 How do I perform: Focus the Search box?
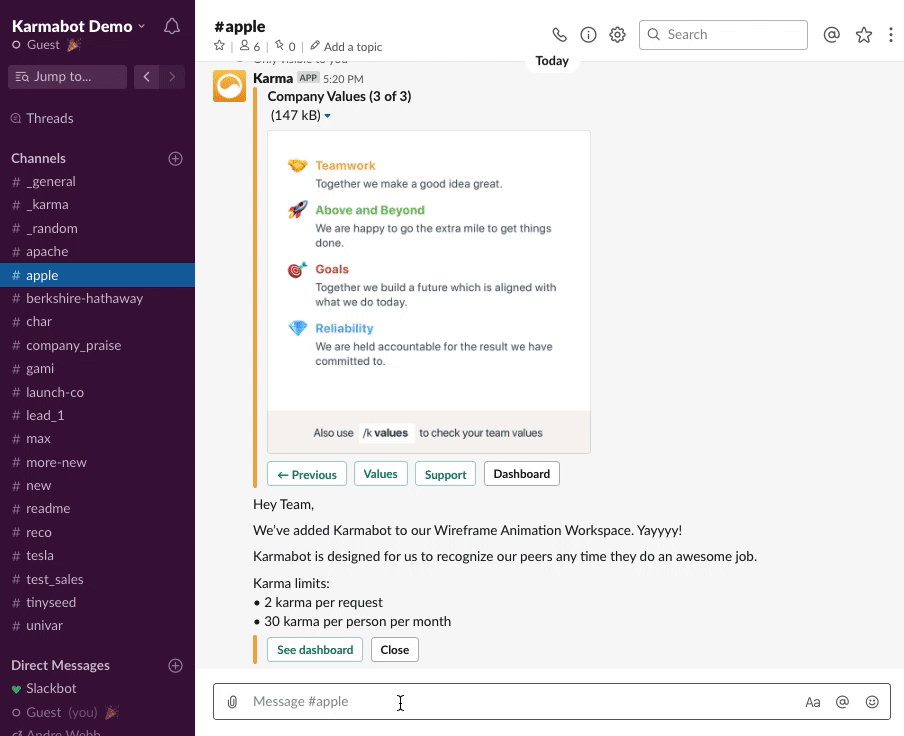click(x=723, y=35)
